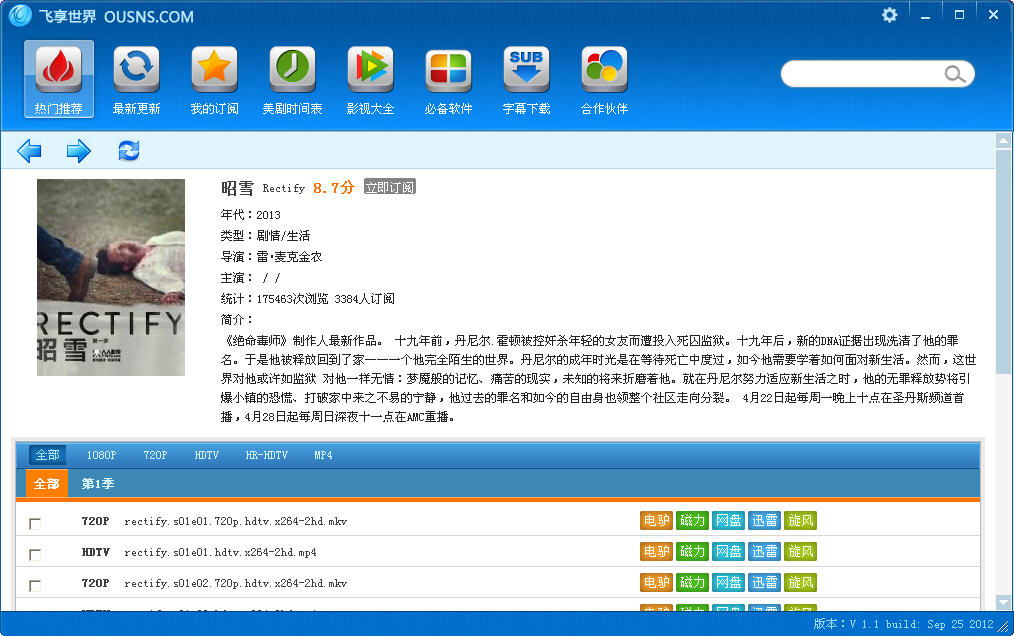Click 电驴 for s01e01 720p mkv

[656, 520]
